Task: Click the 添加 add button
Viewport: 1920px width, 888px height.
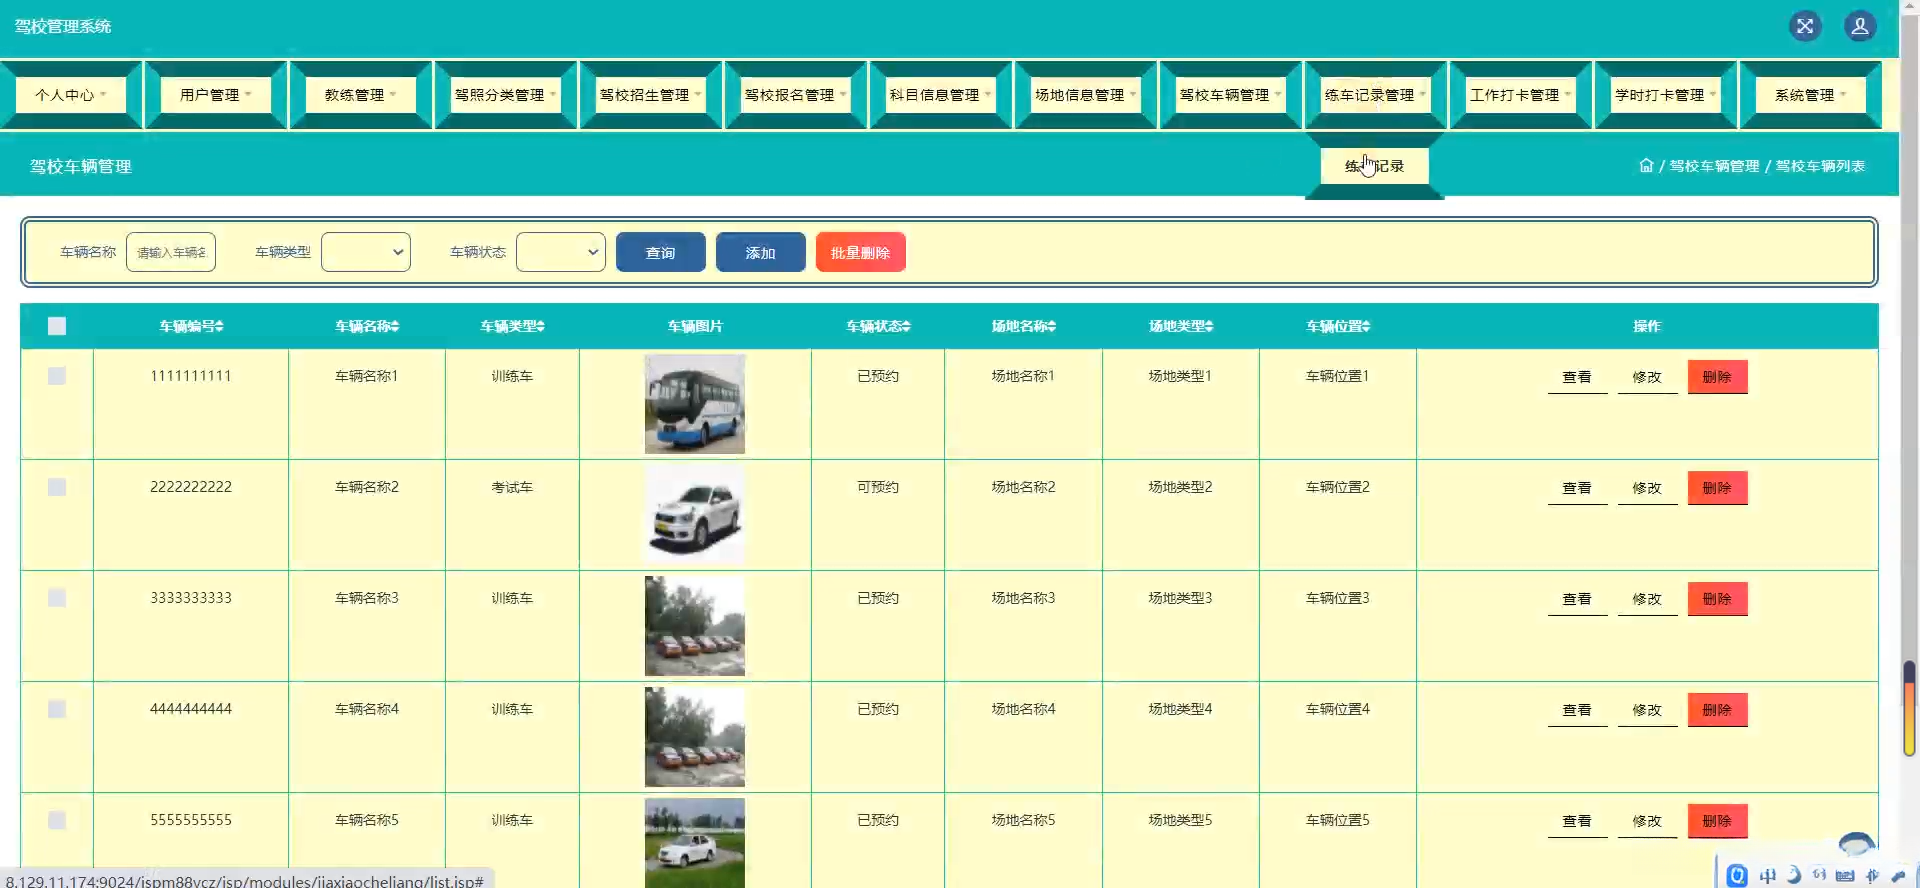Action: pyautogui.click(x=761, y=252)
